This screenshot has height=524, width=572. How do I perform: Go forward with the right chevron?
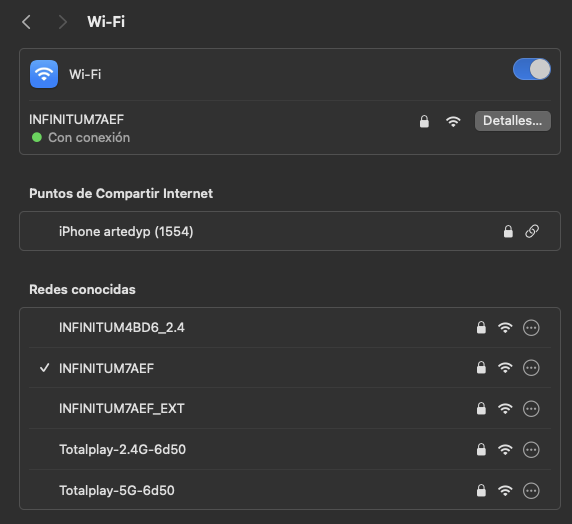63,22
